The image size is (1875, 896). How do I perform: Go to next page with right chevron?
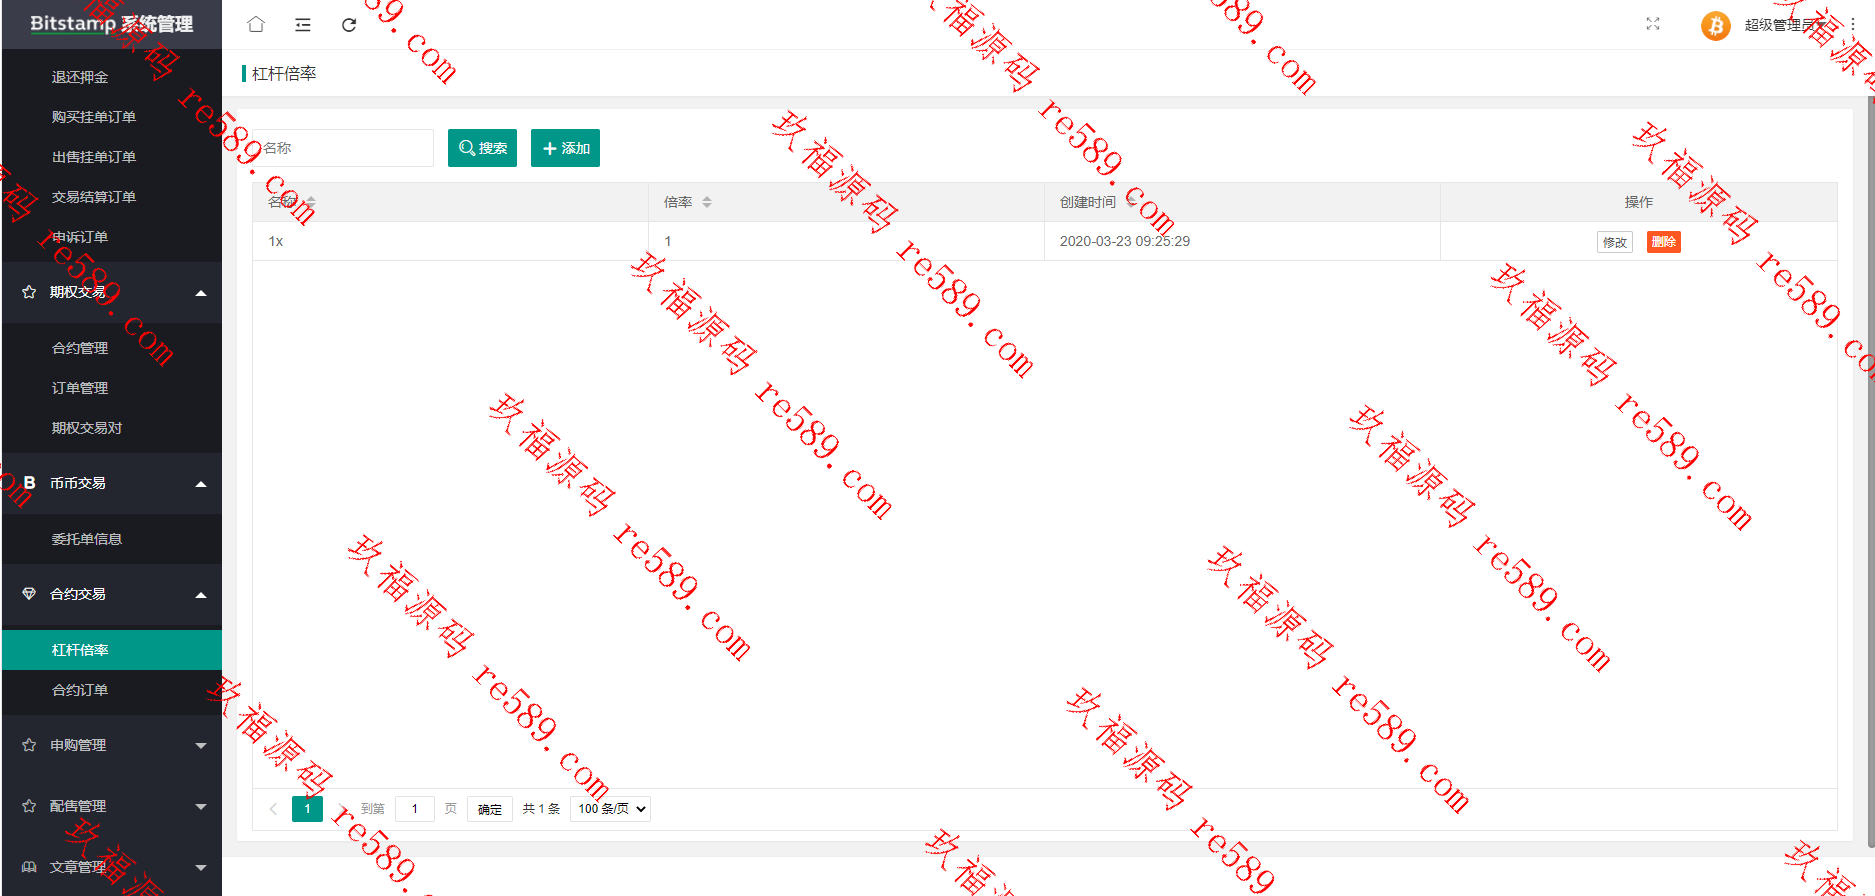tap(342, 809)
